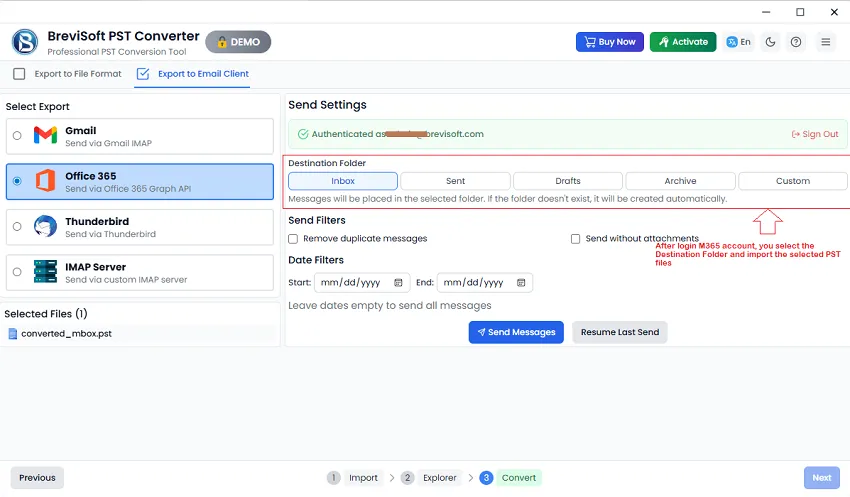
Task: Click Send Messages button
Action: click(516, 332)
